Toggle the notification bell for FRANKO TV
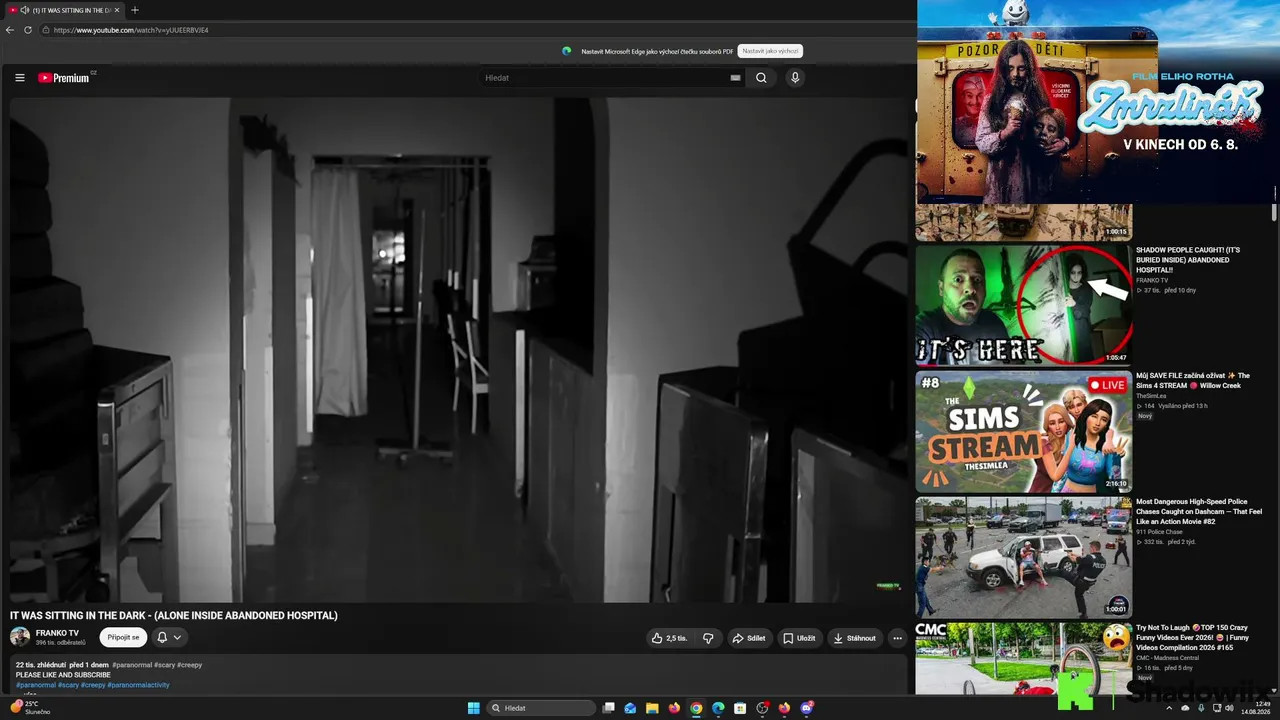1280x720 pixels. pos(162,637)
